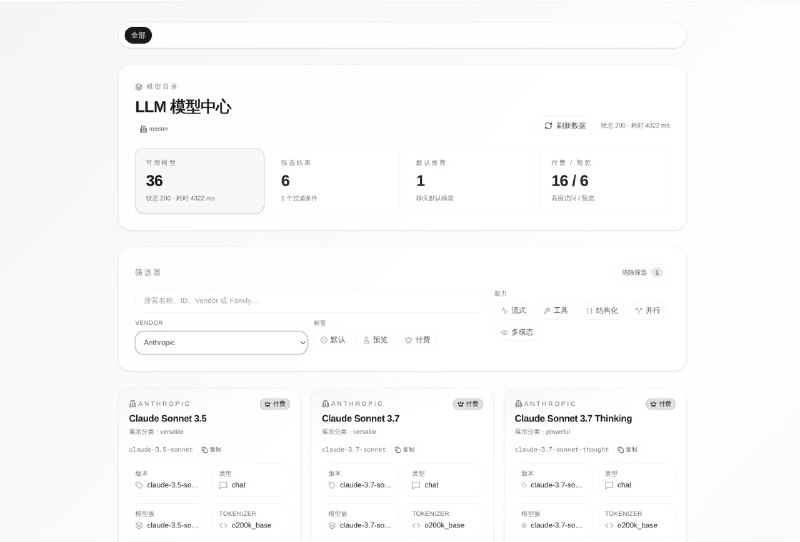Click the 清除筛选 clear filters button
The height and width of the screenshot is (542, 800).
point(640,272)
